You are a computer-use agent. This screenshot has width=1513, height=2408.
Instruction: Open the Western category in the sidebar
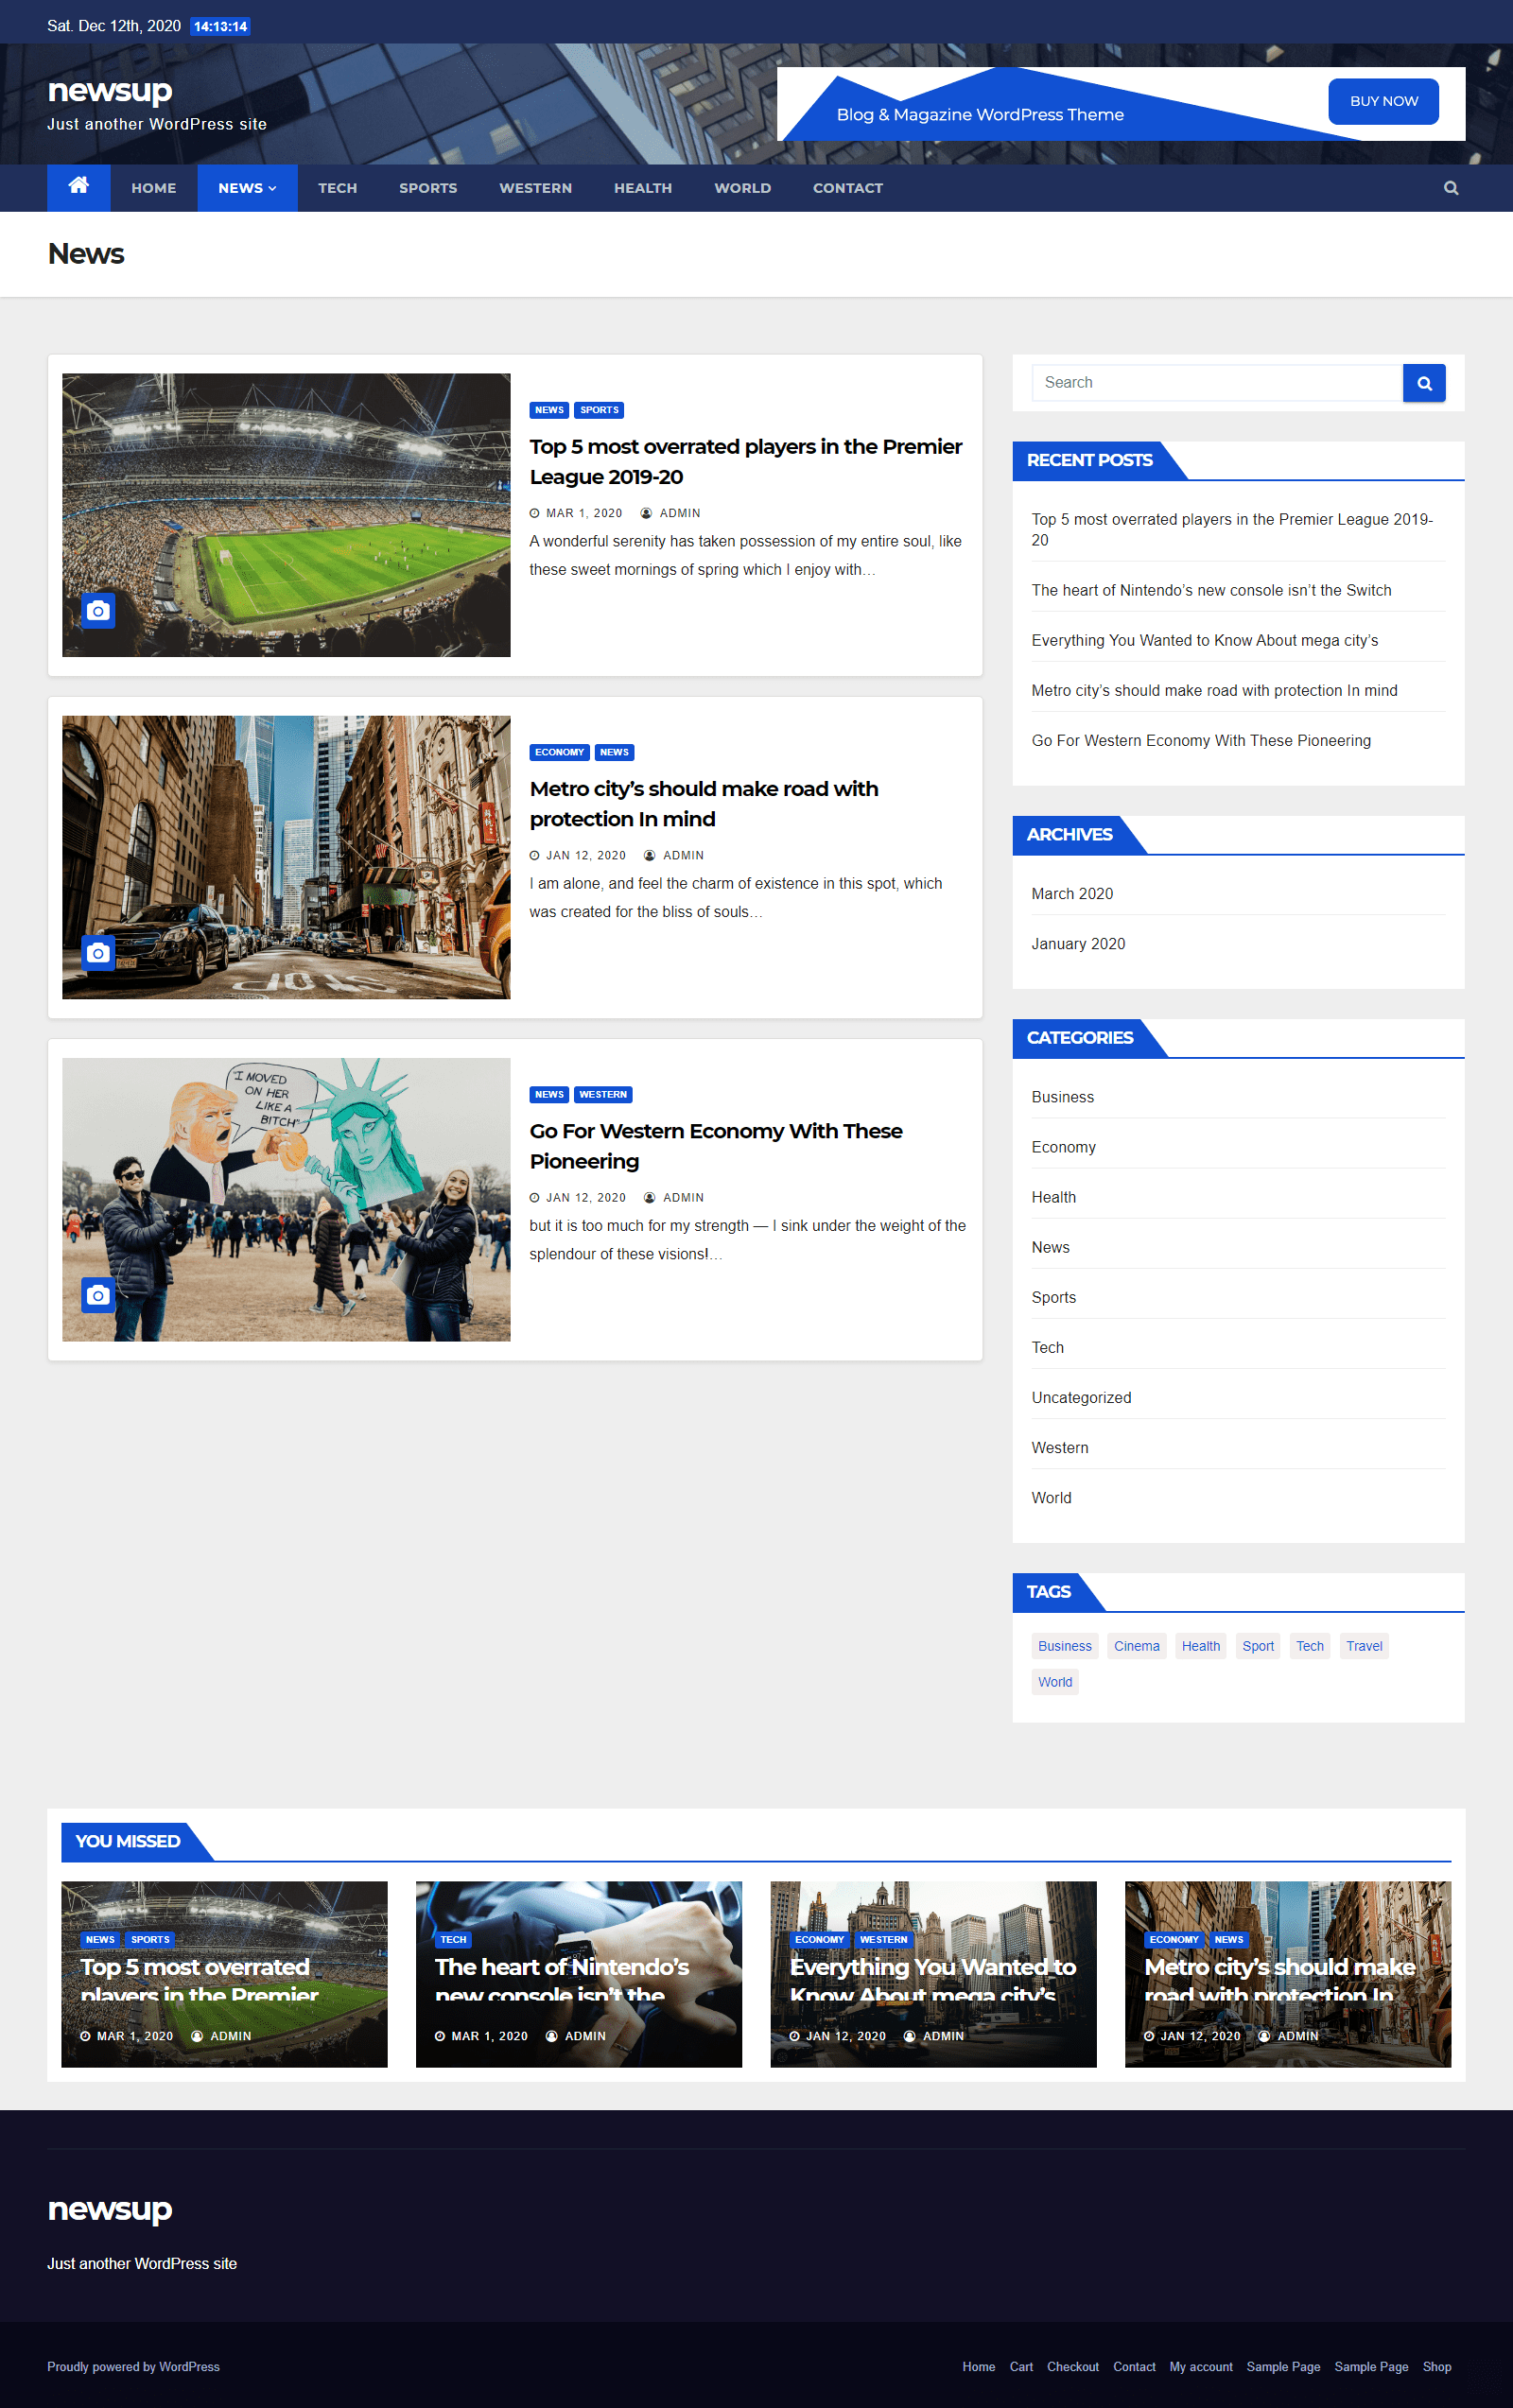(1059, 1447)
